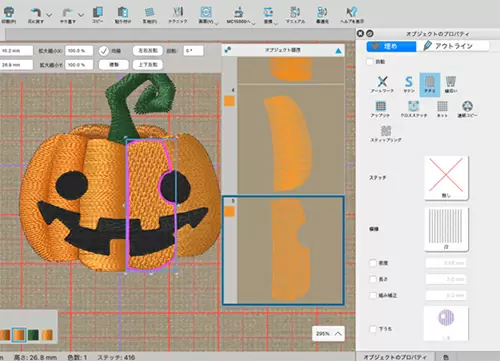The height and width of the screenshot is (361, 500).
Task: Click the アップリケ fill icon
Action: 380,109
